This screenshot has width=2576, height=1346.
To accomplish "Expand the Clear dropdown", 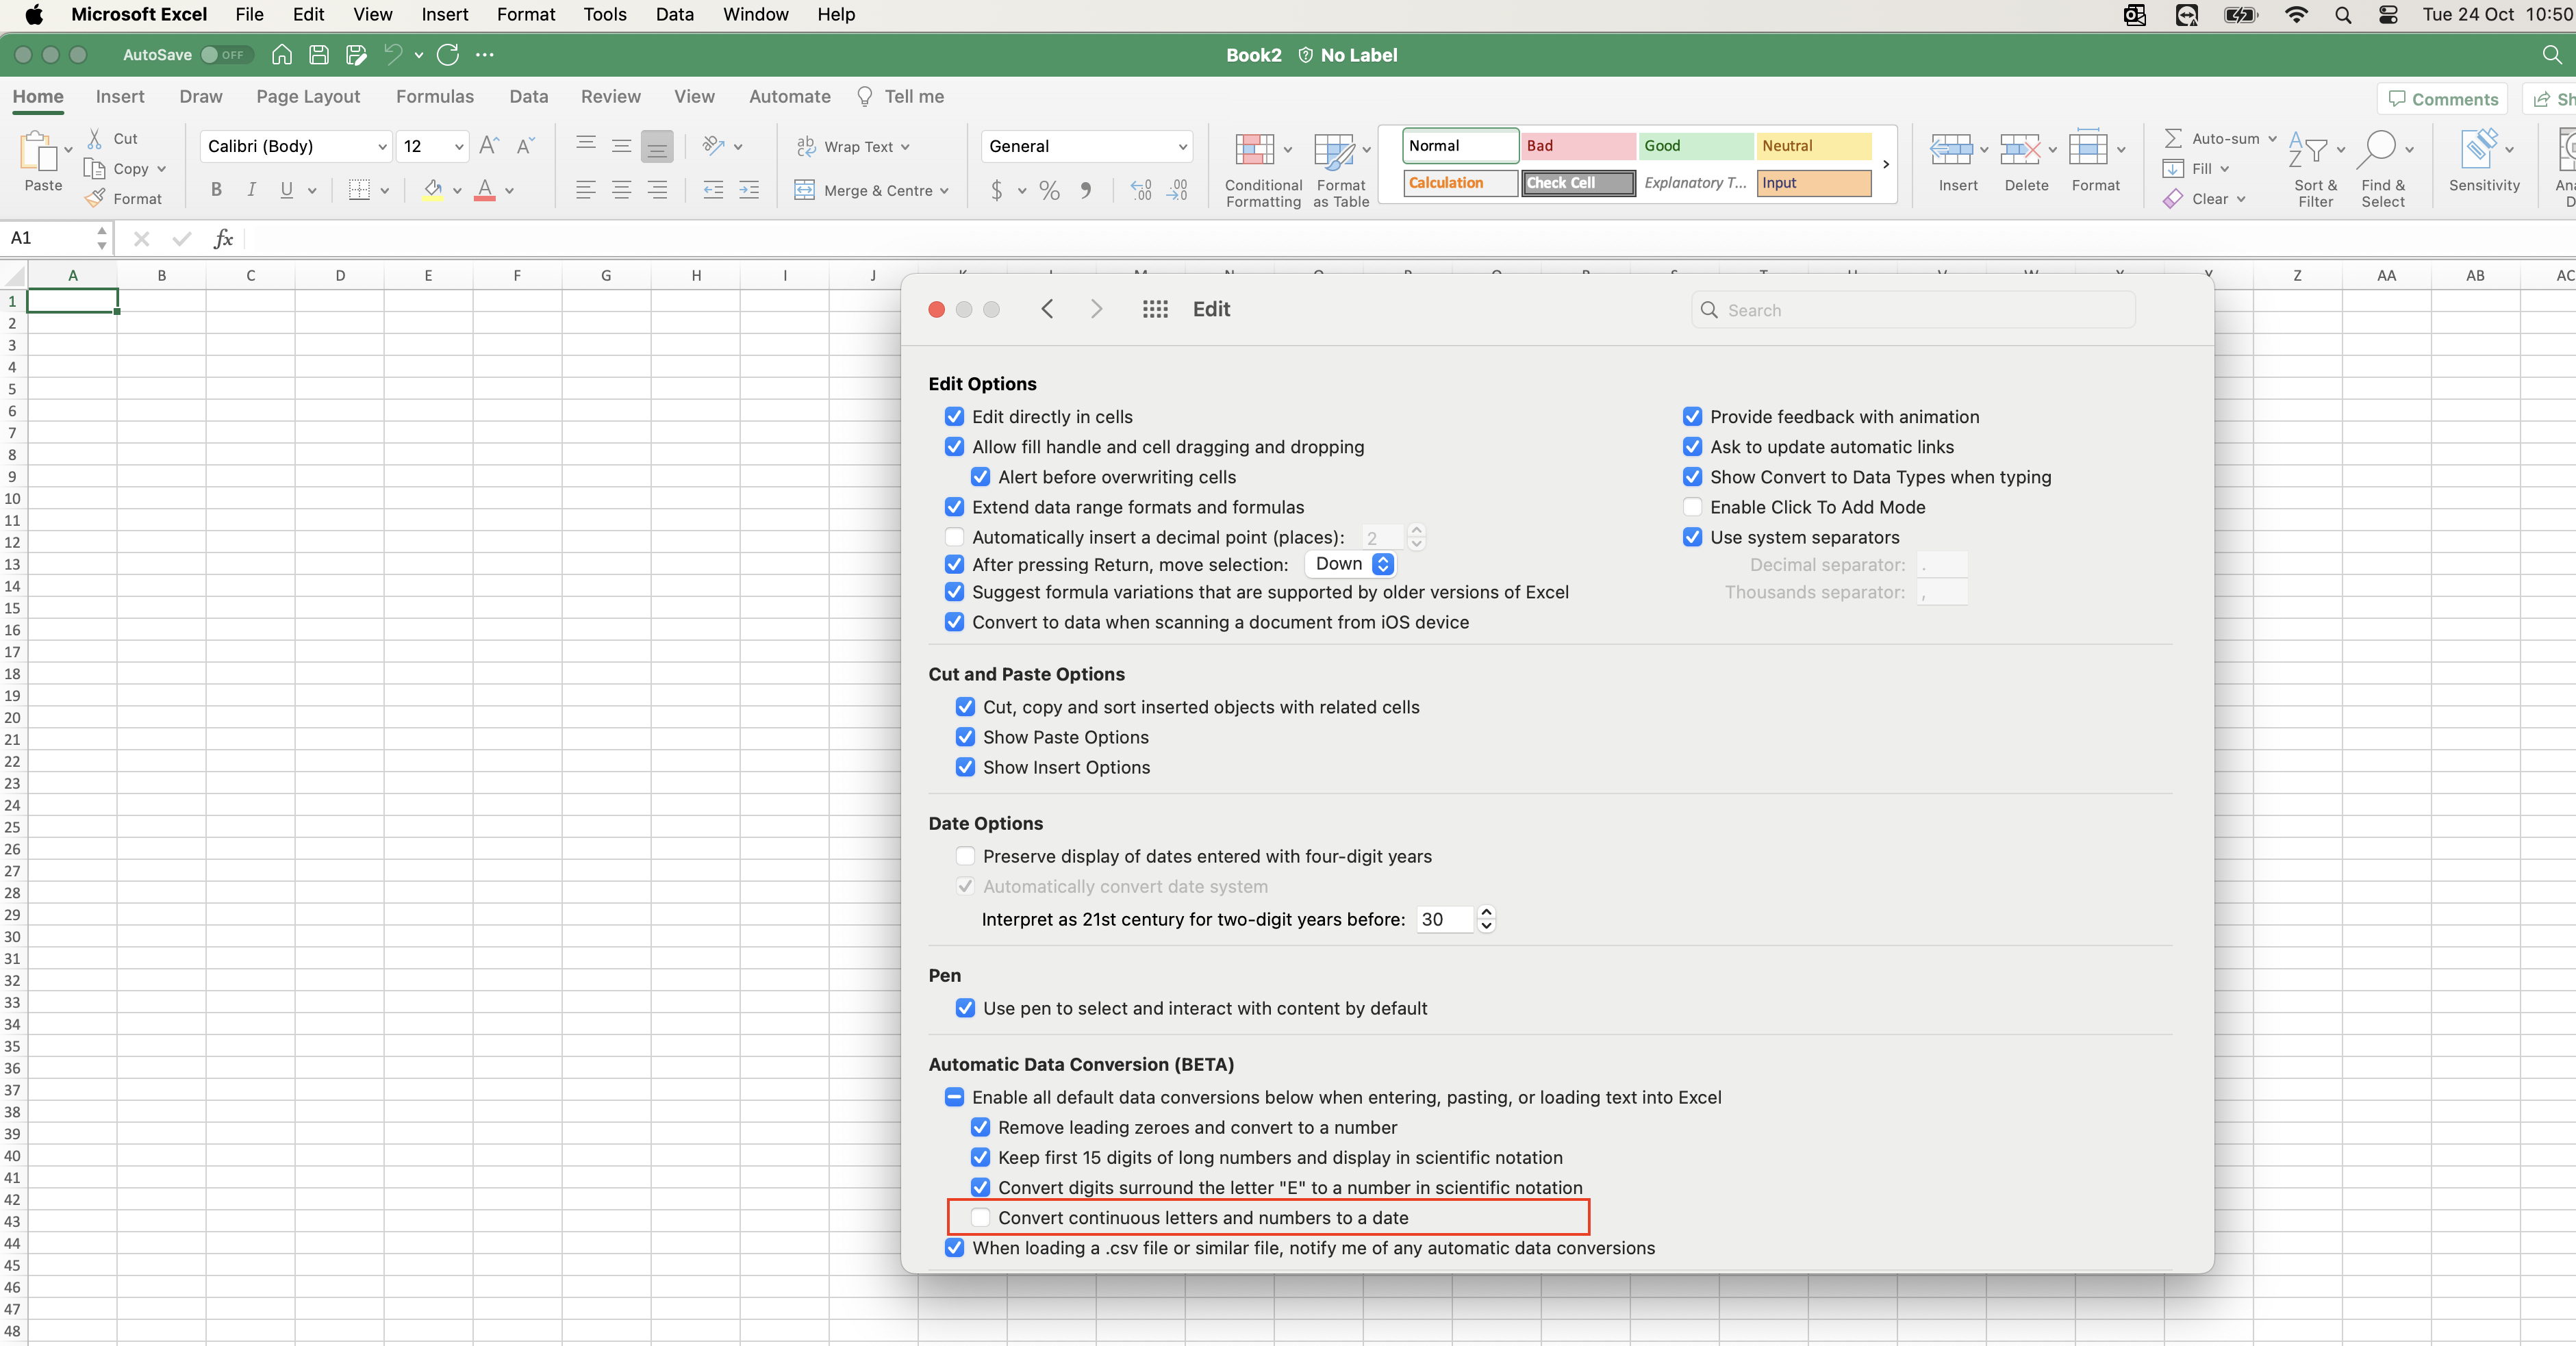I will [2241, 198].
